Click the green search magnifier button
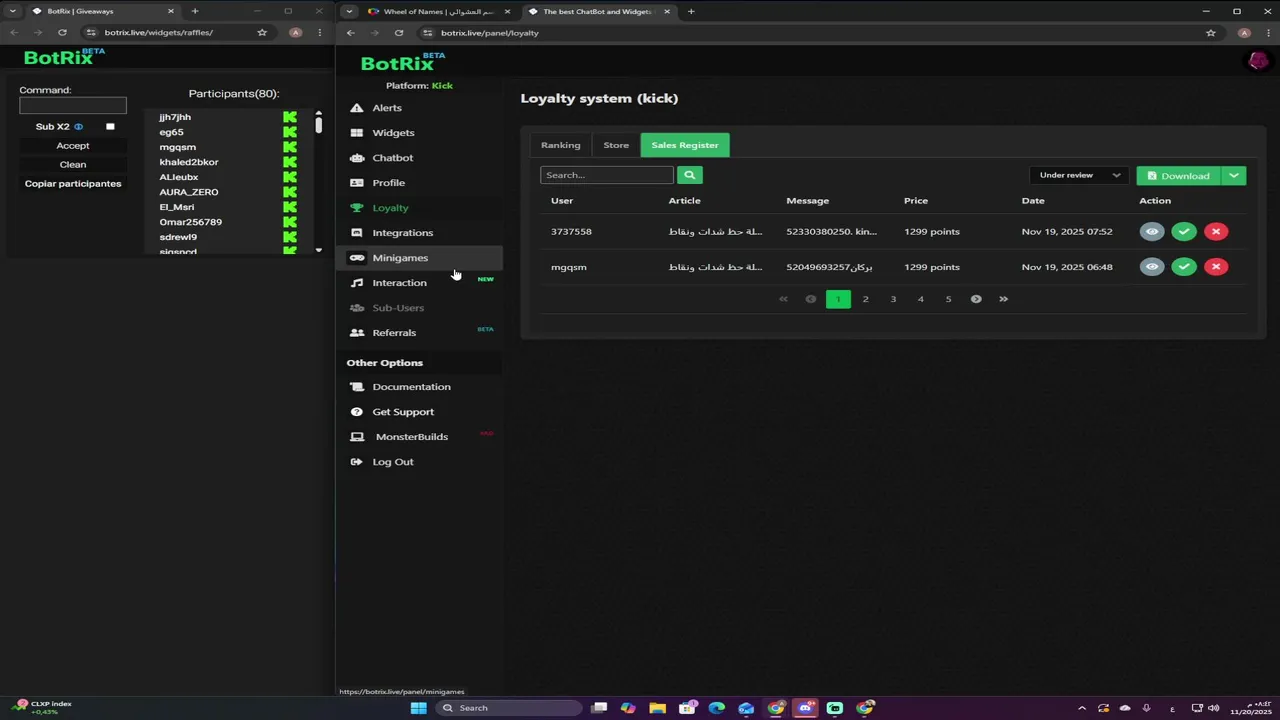Viewport: 1280px width, 720px height. pos(689,175)
